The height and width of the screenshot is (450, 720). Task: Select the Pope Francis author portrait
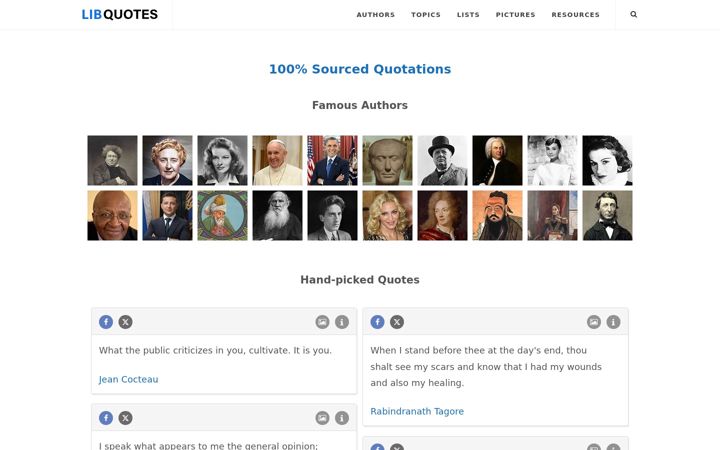(x=277, y=160)
